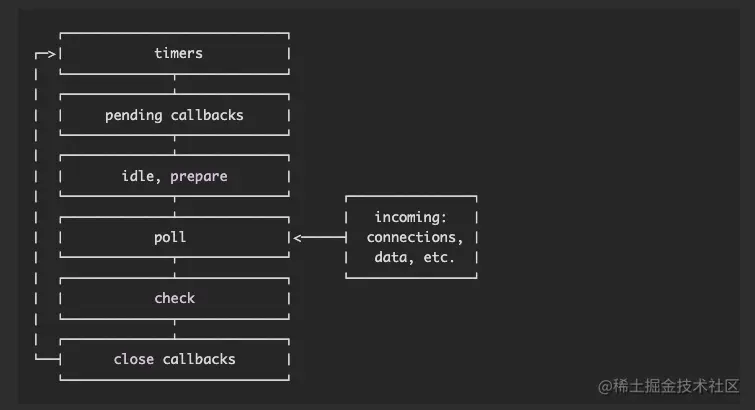Click the "connections," text line
This screenshot has height=410, width=755.
pyautogui.click(x=411, y=237)
